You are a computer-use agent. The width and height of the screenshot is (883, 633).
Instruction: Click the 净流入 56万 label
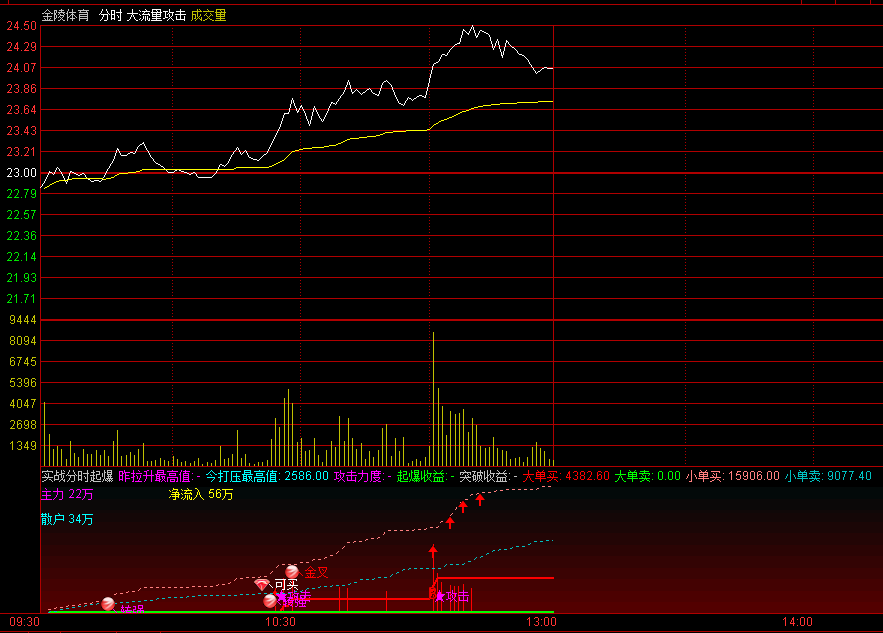tap(201, 494)
